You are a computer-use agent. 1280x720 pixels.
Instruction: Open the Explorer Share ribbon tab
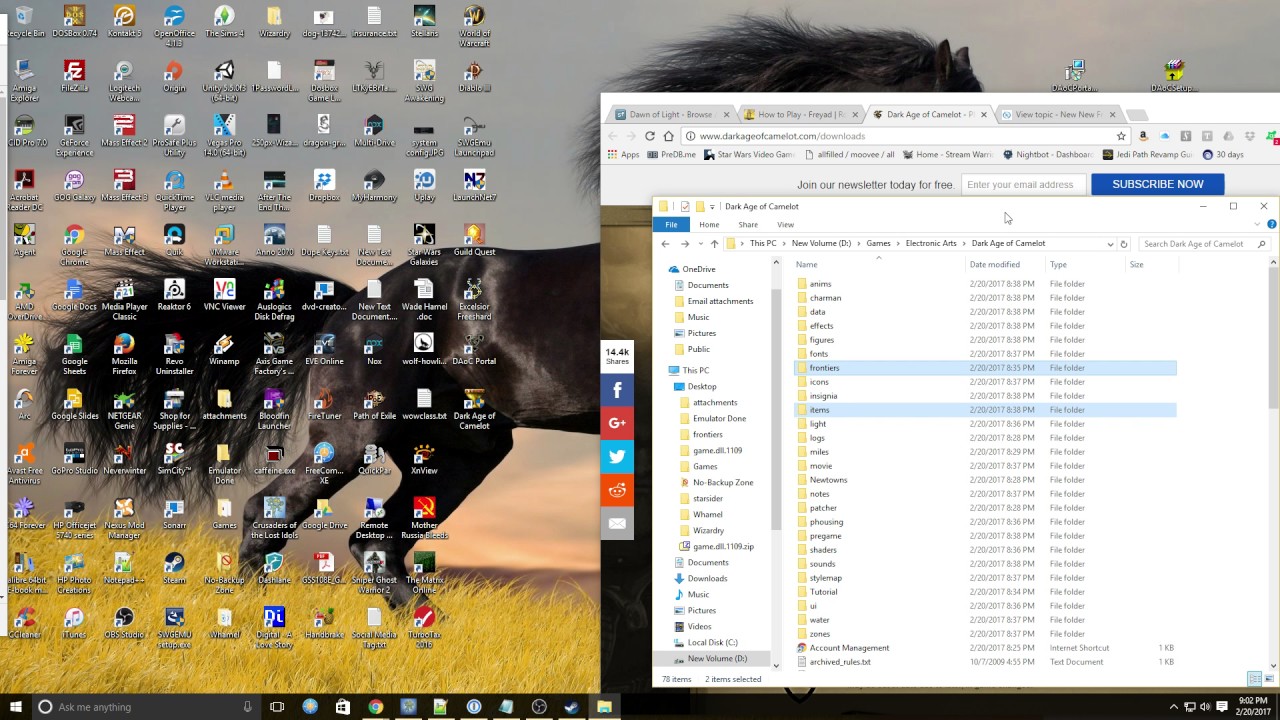pyautogui.click(x=748, y=225)
